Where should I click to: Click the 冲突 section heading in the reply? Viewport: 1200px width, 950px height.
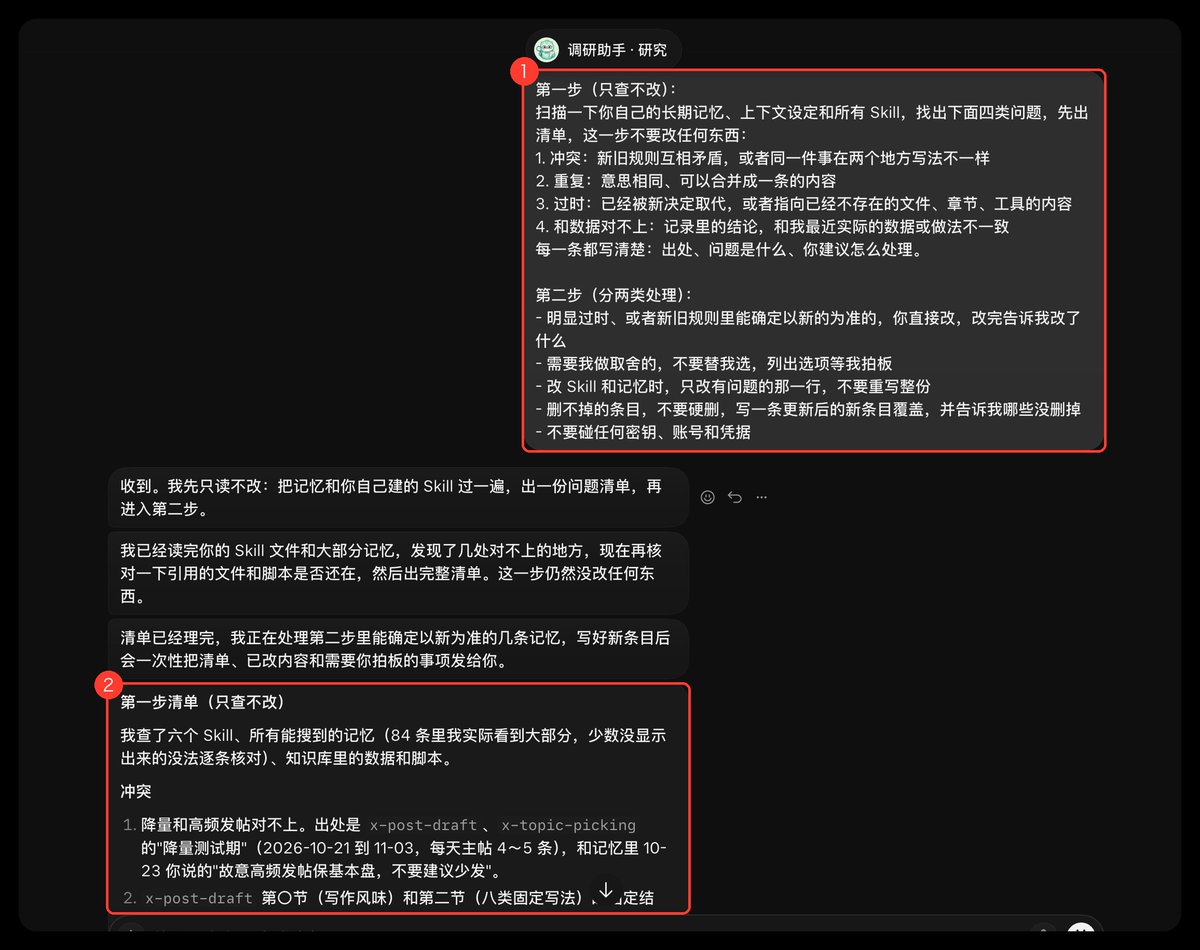136,791
